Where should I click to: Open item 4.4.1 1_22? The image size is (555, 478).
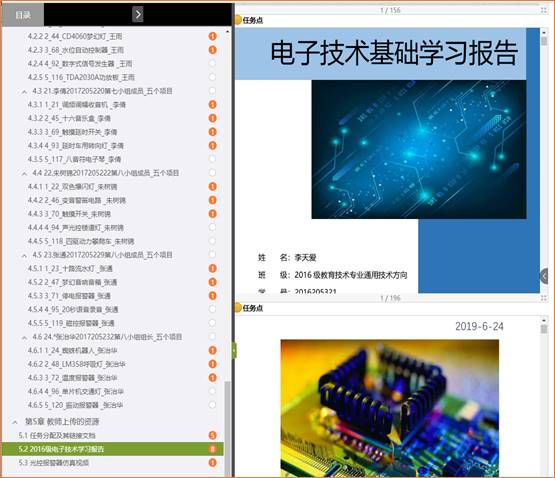pyautogui.click(x=72, y=186)
